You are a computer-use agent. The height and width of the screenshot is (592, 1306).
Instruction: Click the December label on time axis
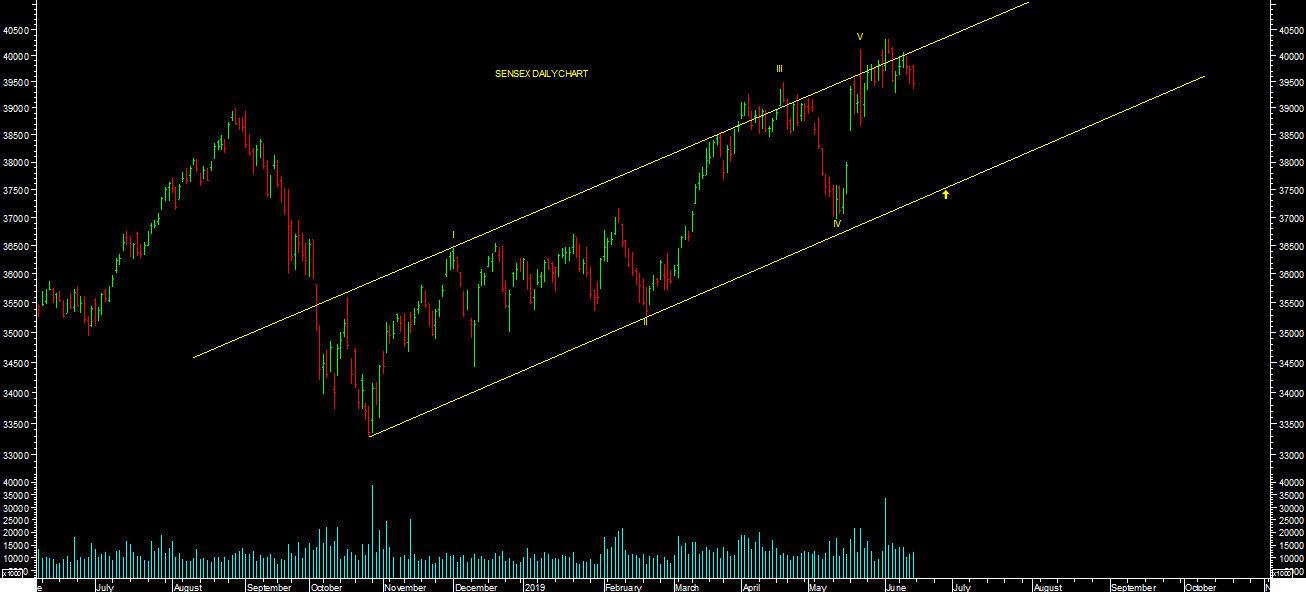coord(475,588)
